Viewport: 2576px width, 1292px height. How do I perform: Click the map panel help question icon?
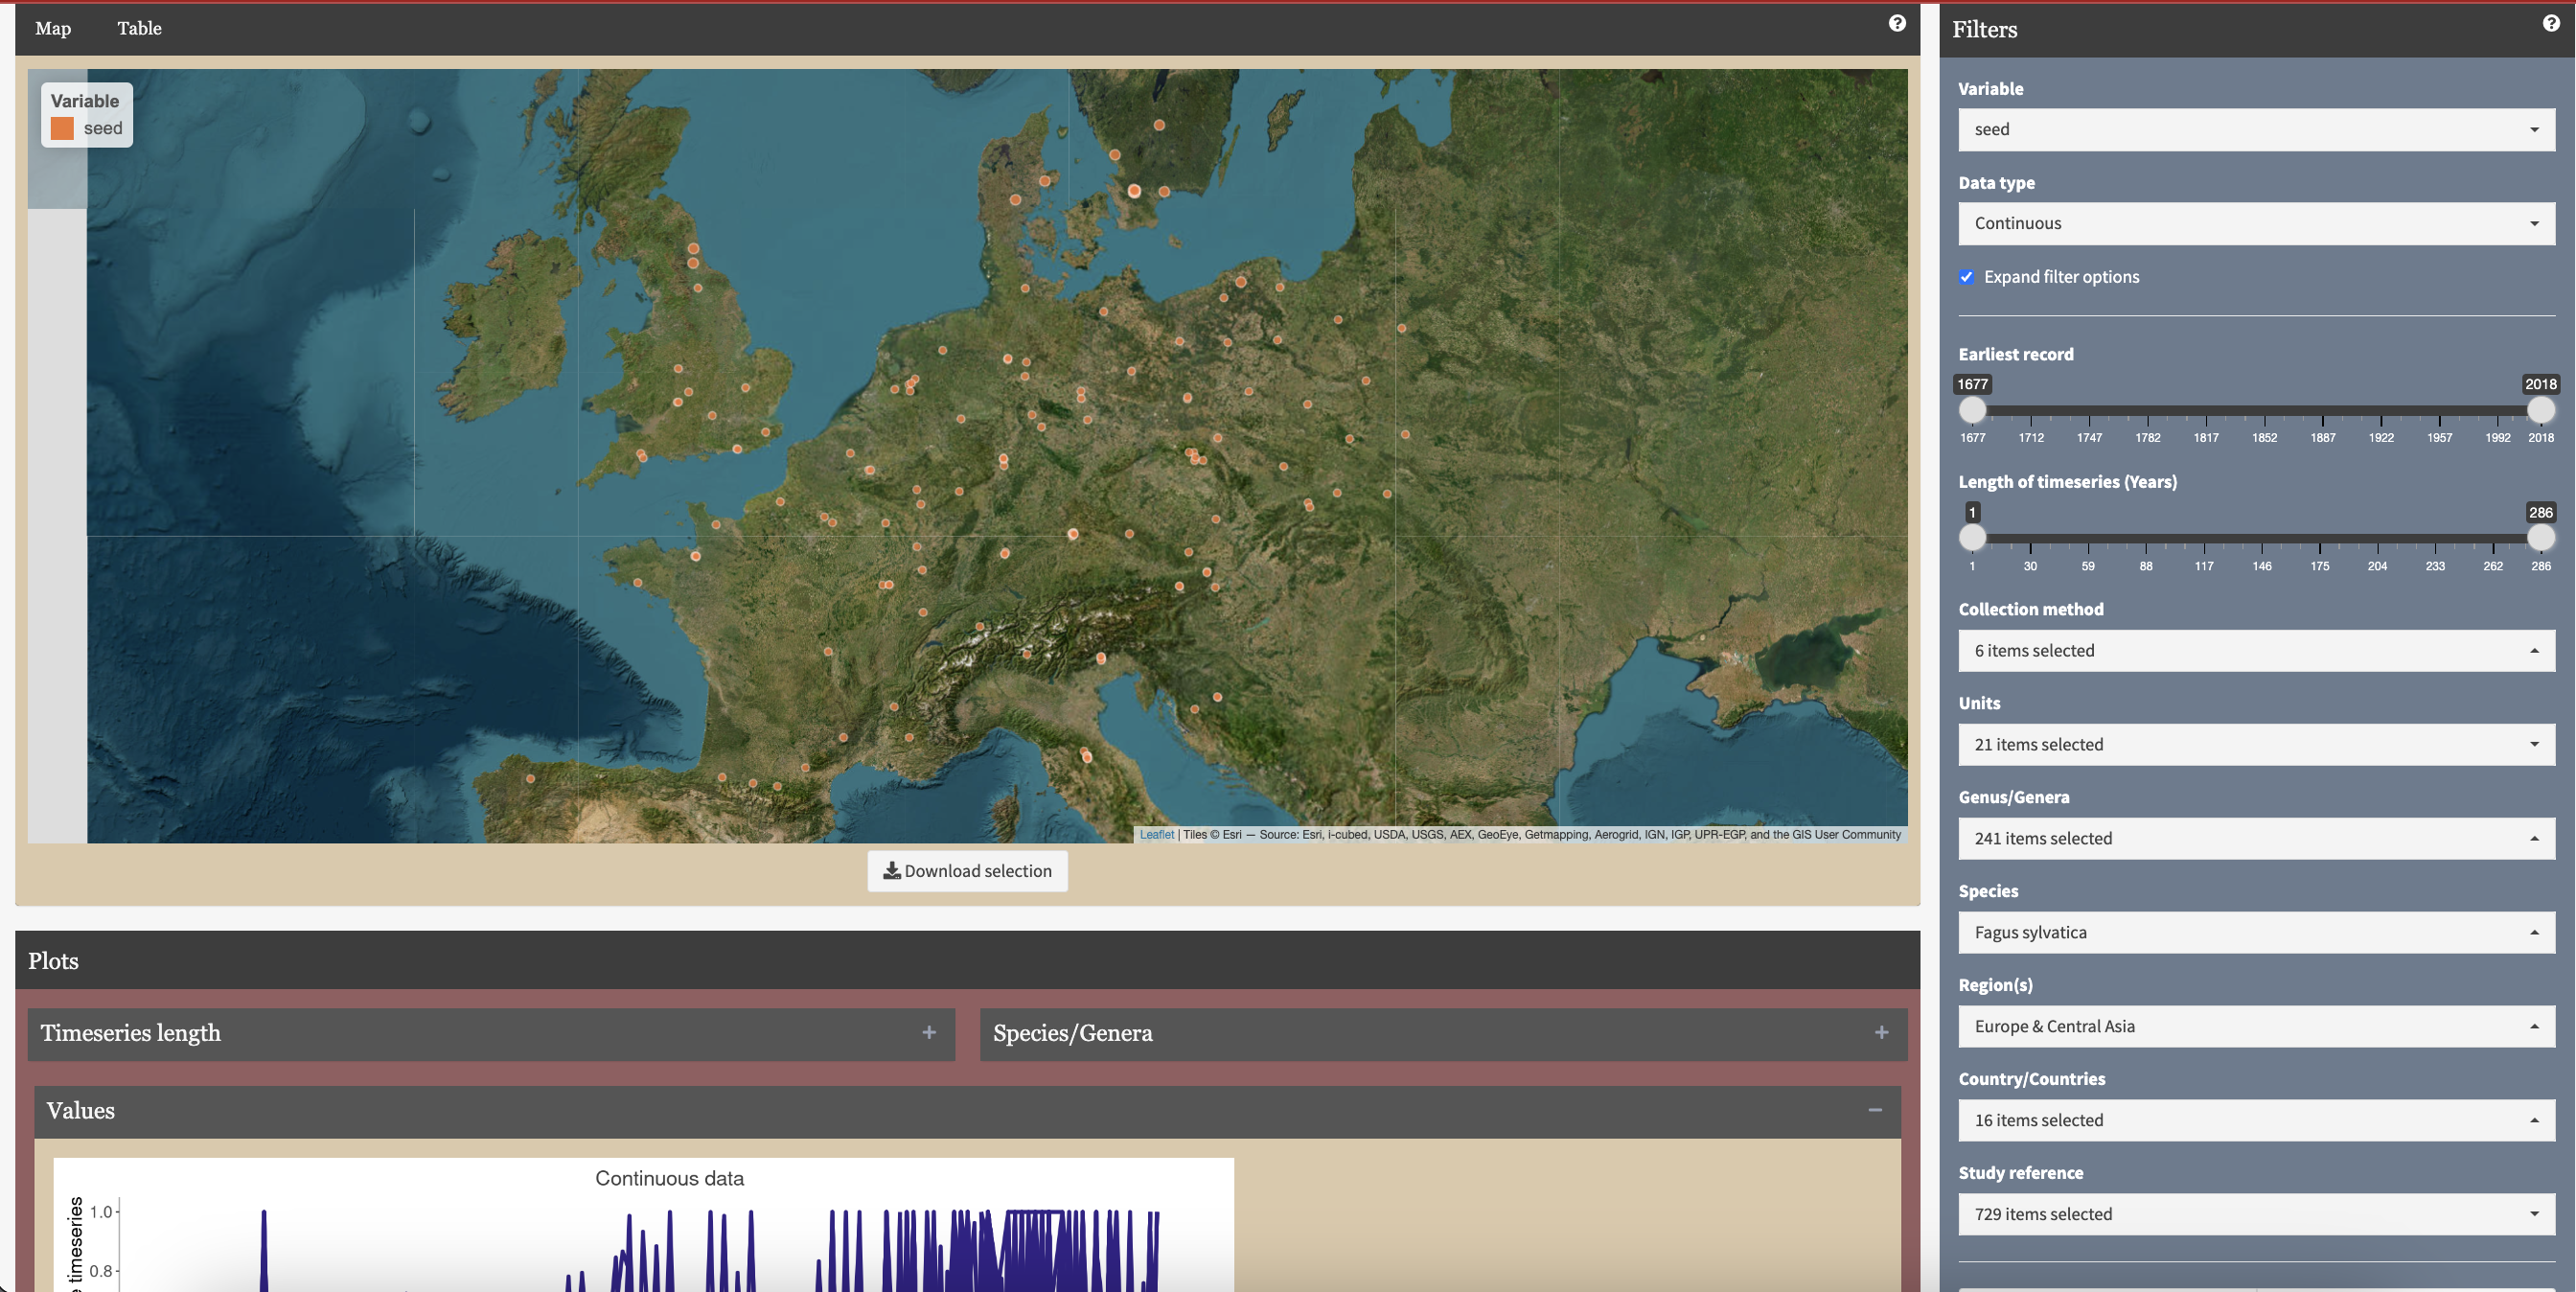pyautogui.click(x=1897, y=23)
